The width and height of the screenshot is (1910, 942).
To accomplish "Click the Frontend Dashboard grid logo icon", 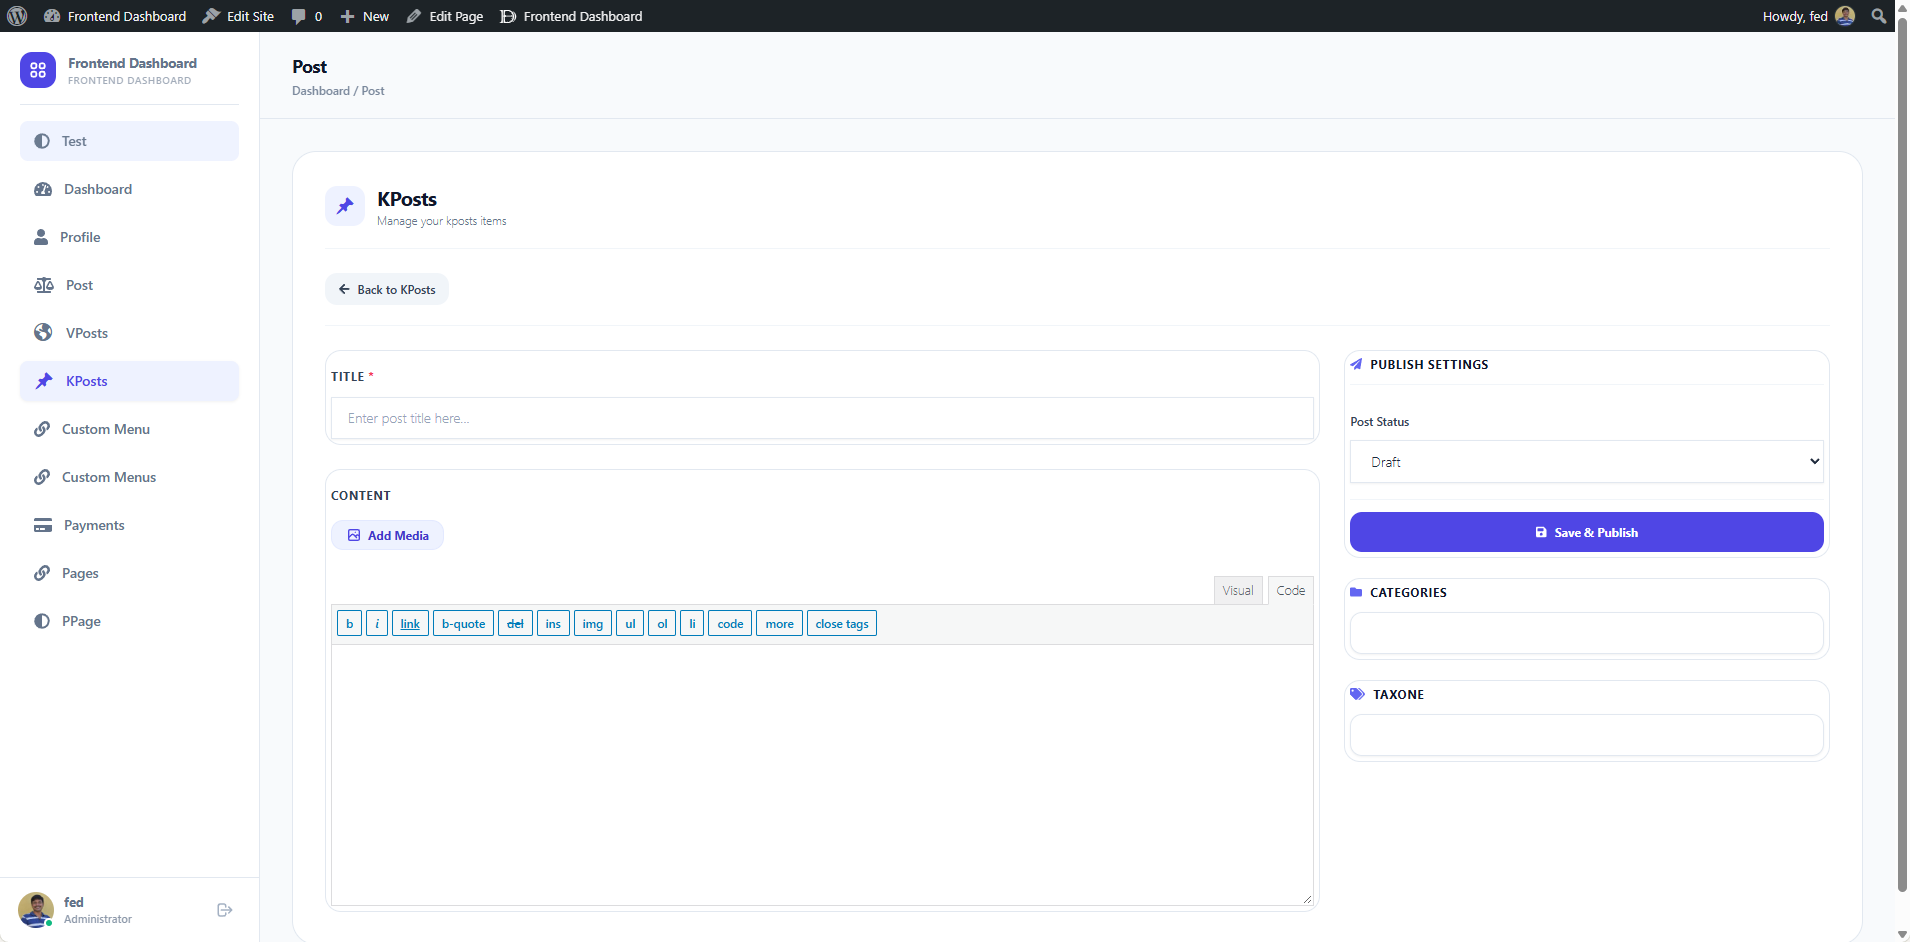I will 38,70.
